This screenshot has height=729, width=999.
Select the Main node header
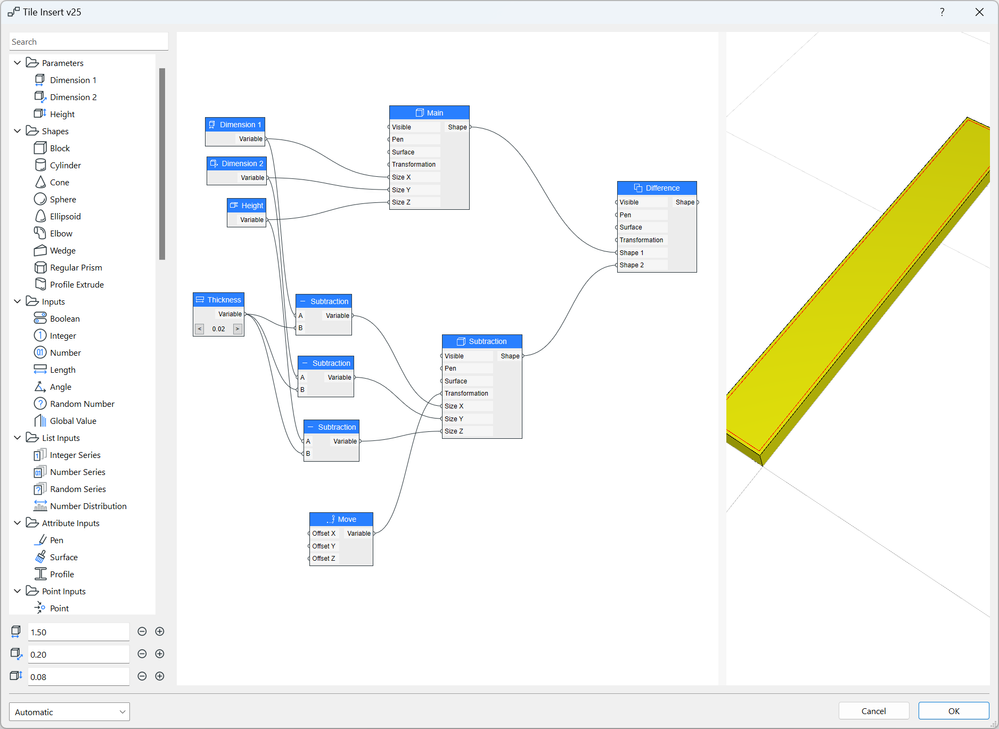click(429, 113)
